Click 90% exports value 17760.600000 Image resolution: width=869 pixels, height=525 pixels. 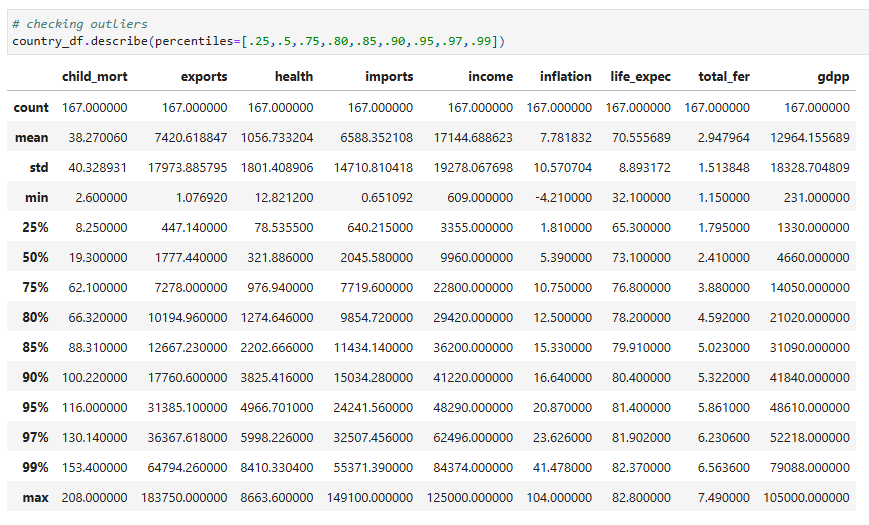[x=187, y=378]
